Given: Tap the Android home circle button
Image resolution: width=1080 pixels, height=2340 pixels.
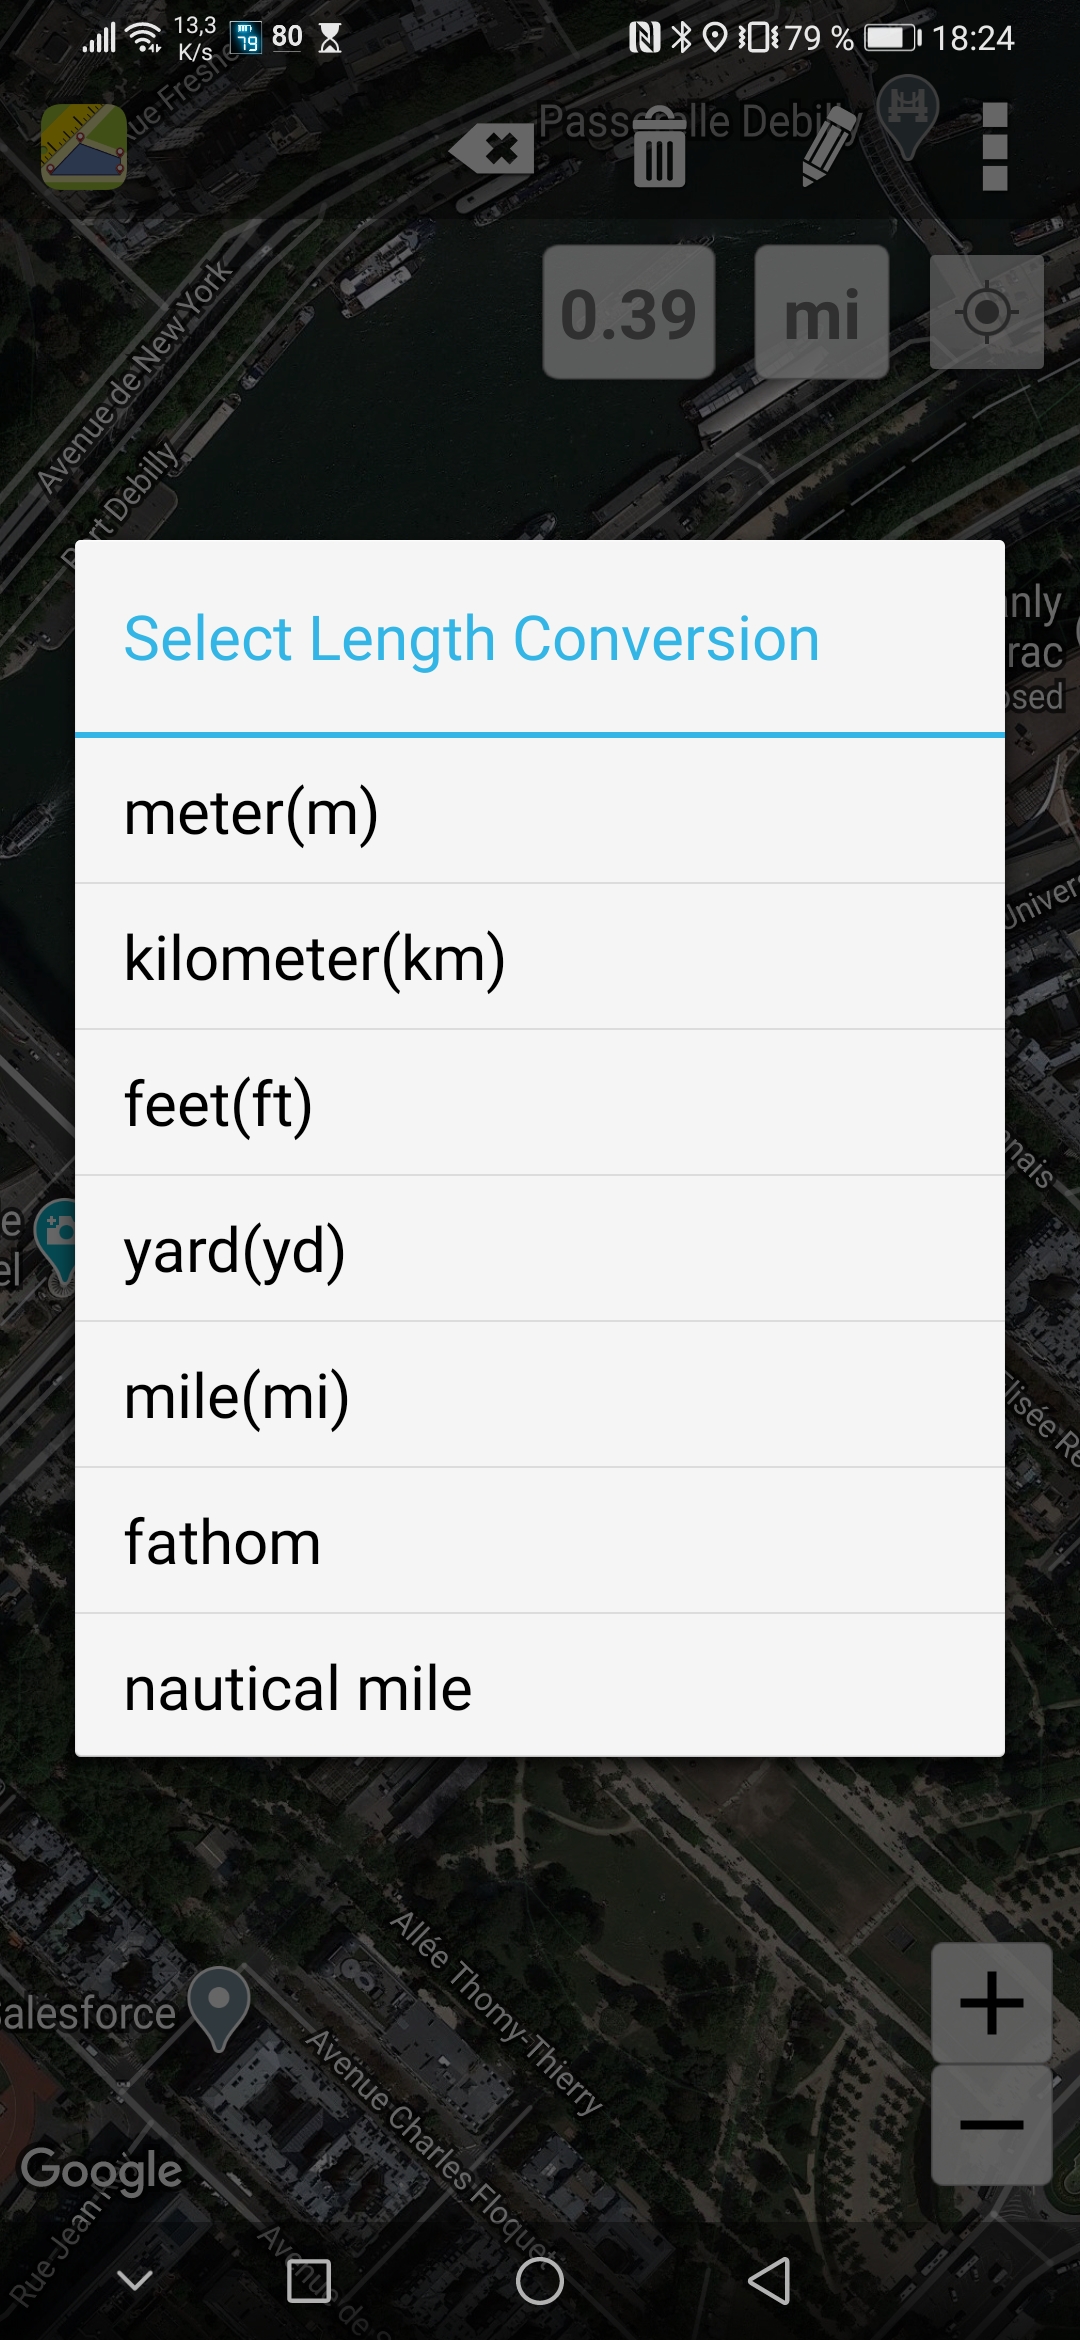Looking at the screenshot, I should [540, 2281].
